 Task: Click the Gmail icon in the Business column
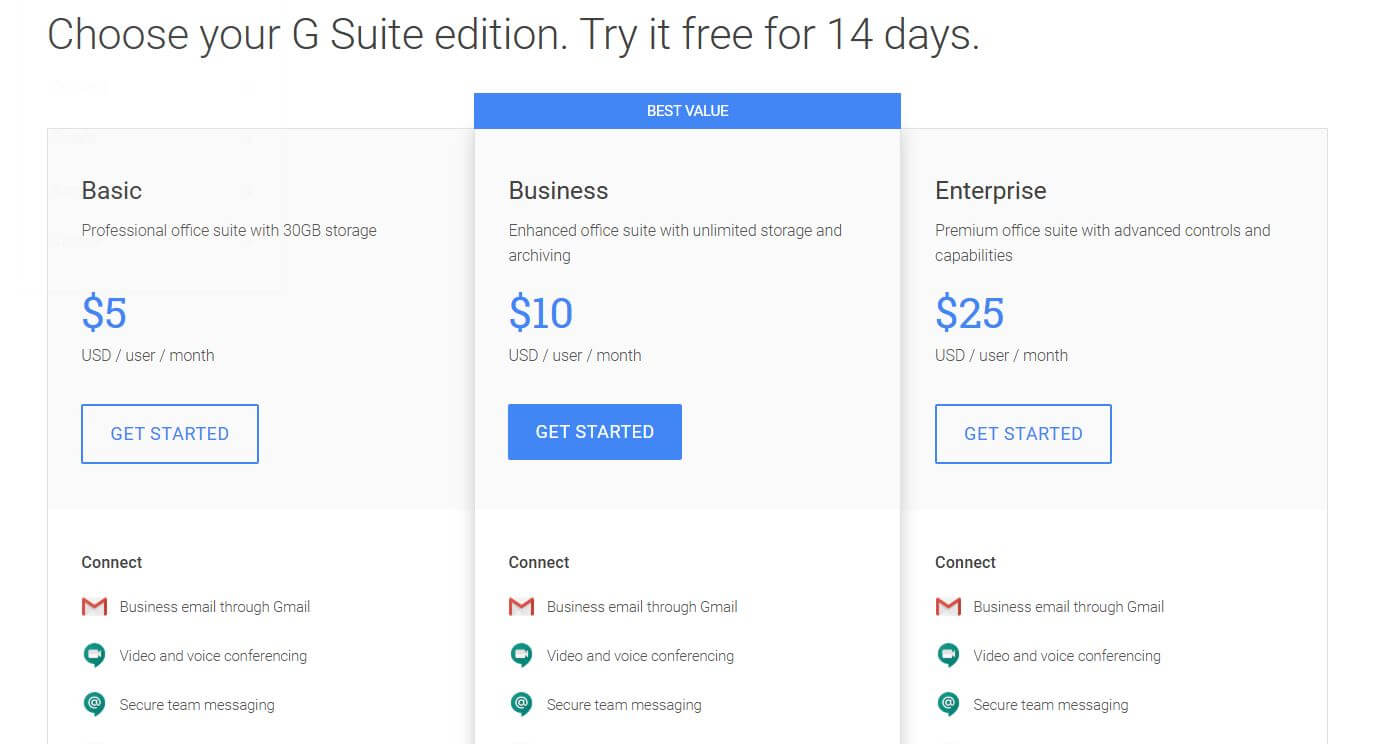pyautogui.click(x=521, y=606)
